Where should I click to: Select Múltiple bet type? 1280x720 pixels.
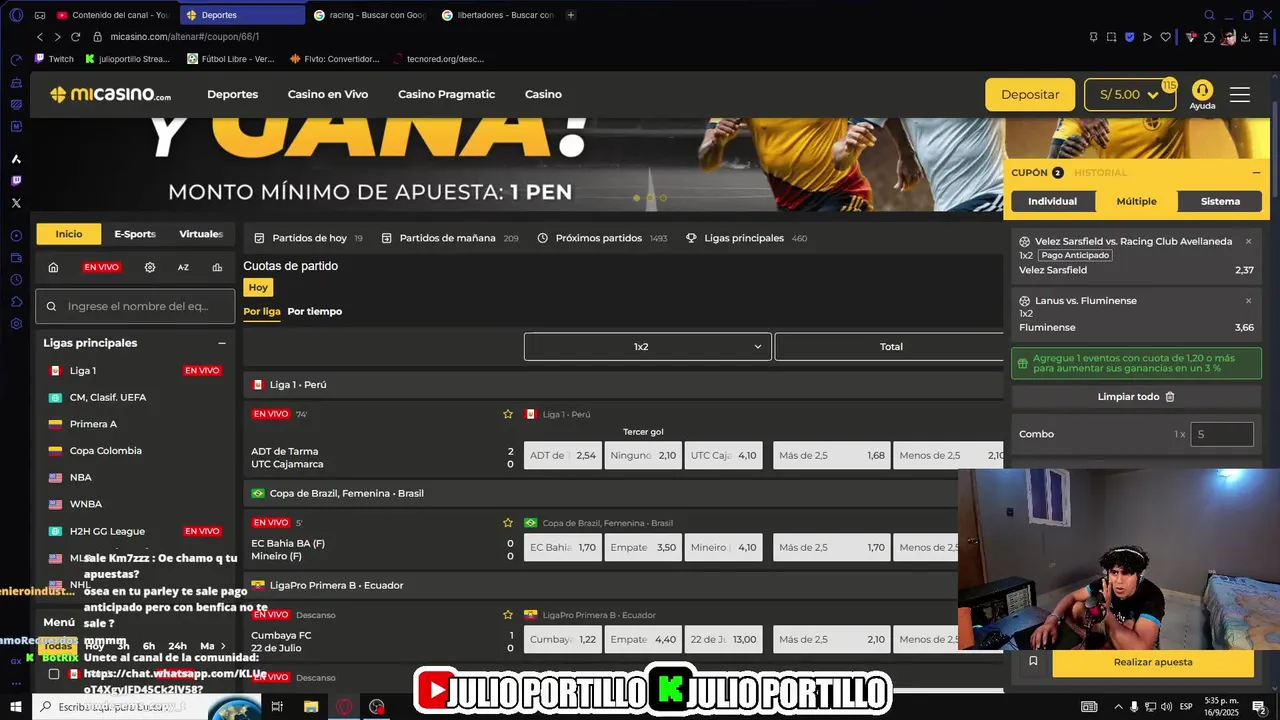[x=1136, y=201]
